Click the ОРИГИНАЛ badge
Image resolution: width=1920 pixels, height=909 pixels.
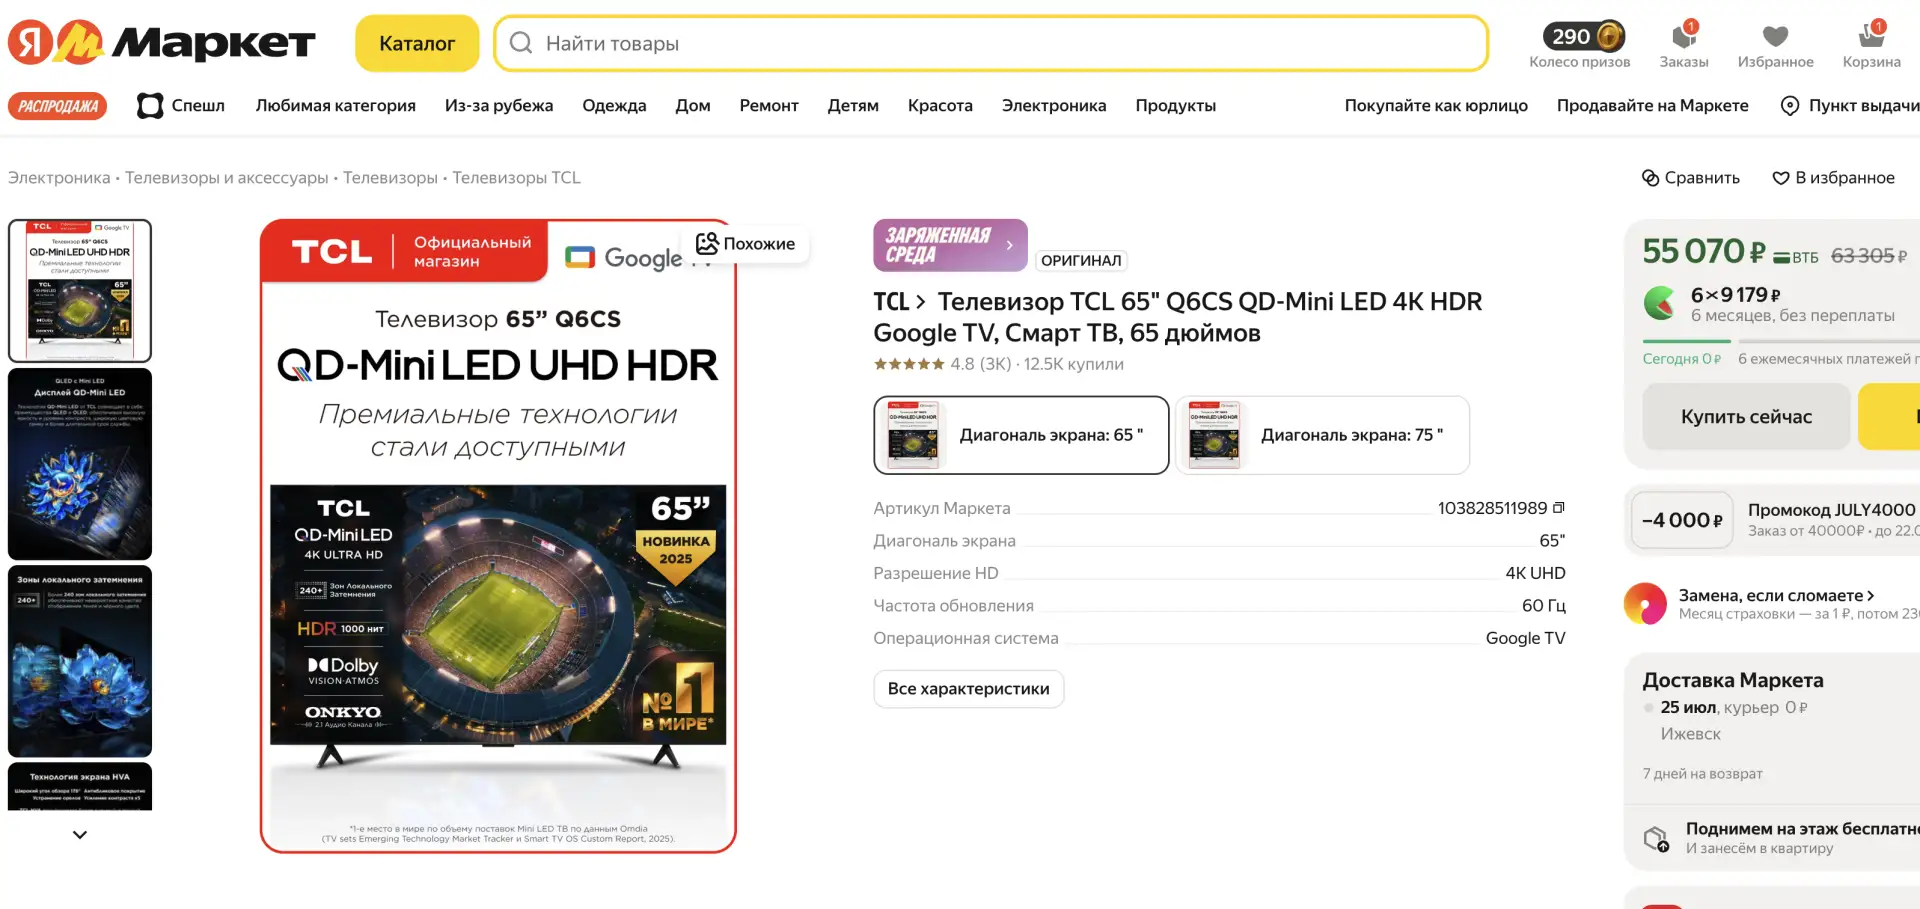pos(1081,260)
